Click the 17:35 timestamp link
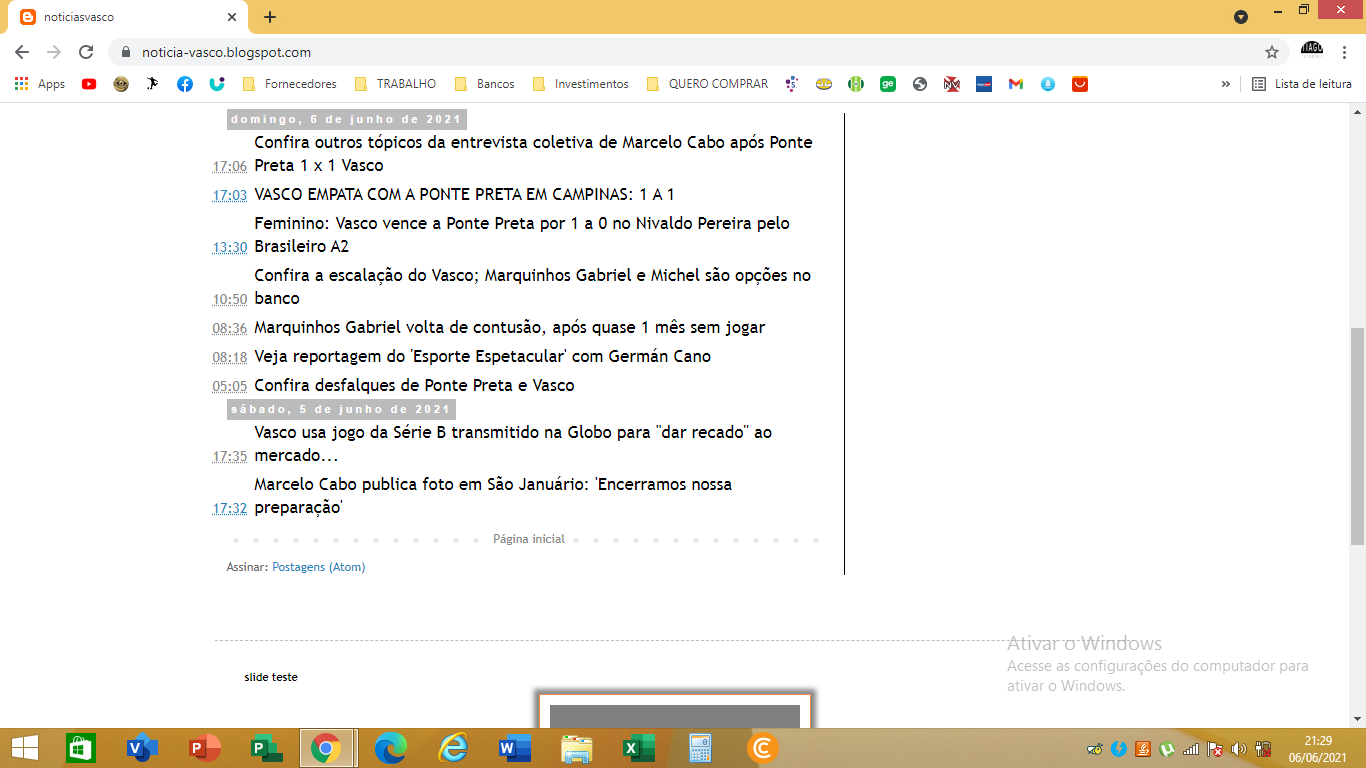Screen dimensions: 1366x768 pos(229,456)
